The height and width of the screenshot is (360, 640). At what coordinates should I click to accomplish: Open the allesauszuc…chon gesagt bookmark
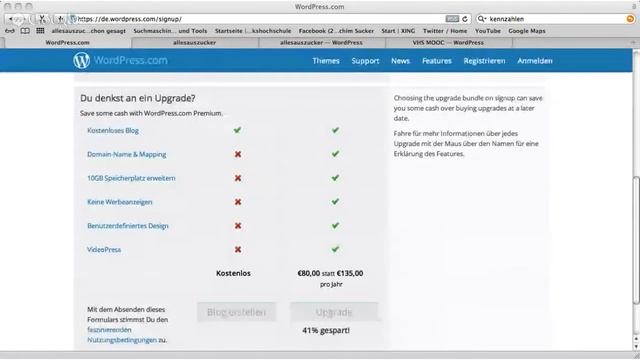(89, 31)
